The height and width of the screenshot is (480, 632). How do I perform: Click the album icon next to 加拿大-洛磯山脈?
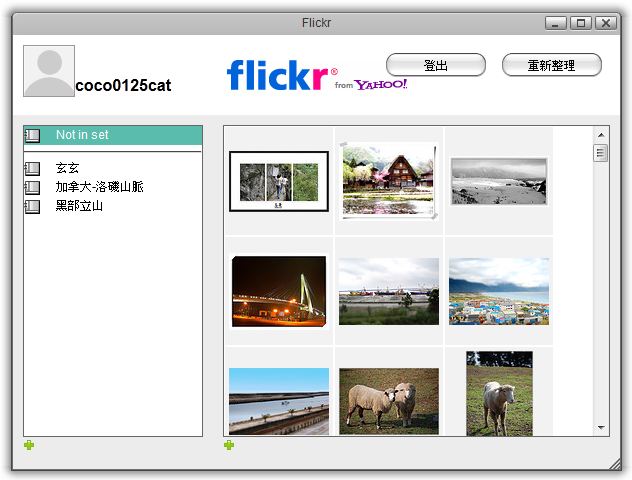[32, 187]
